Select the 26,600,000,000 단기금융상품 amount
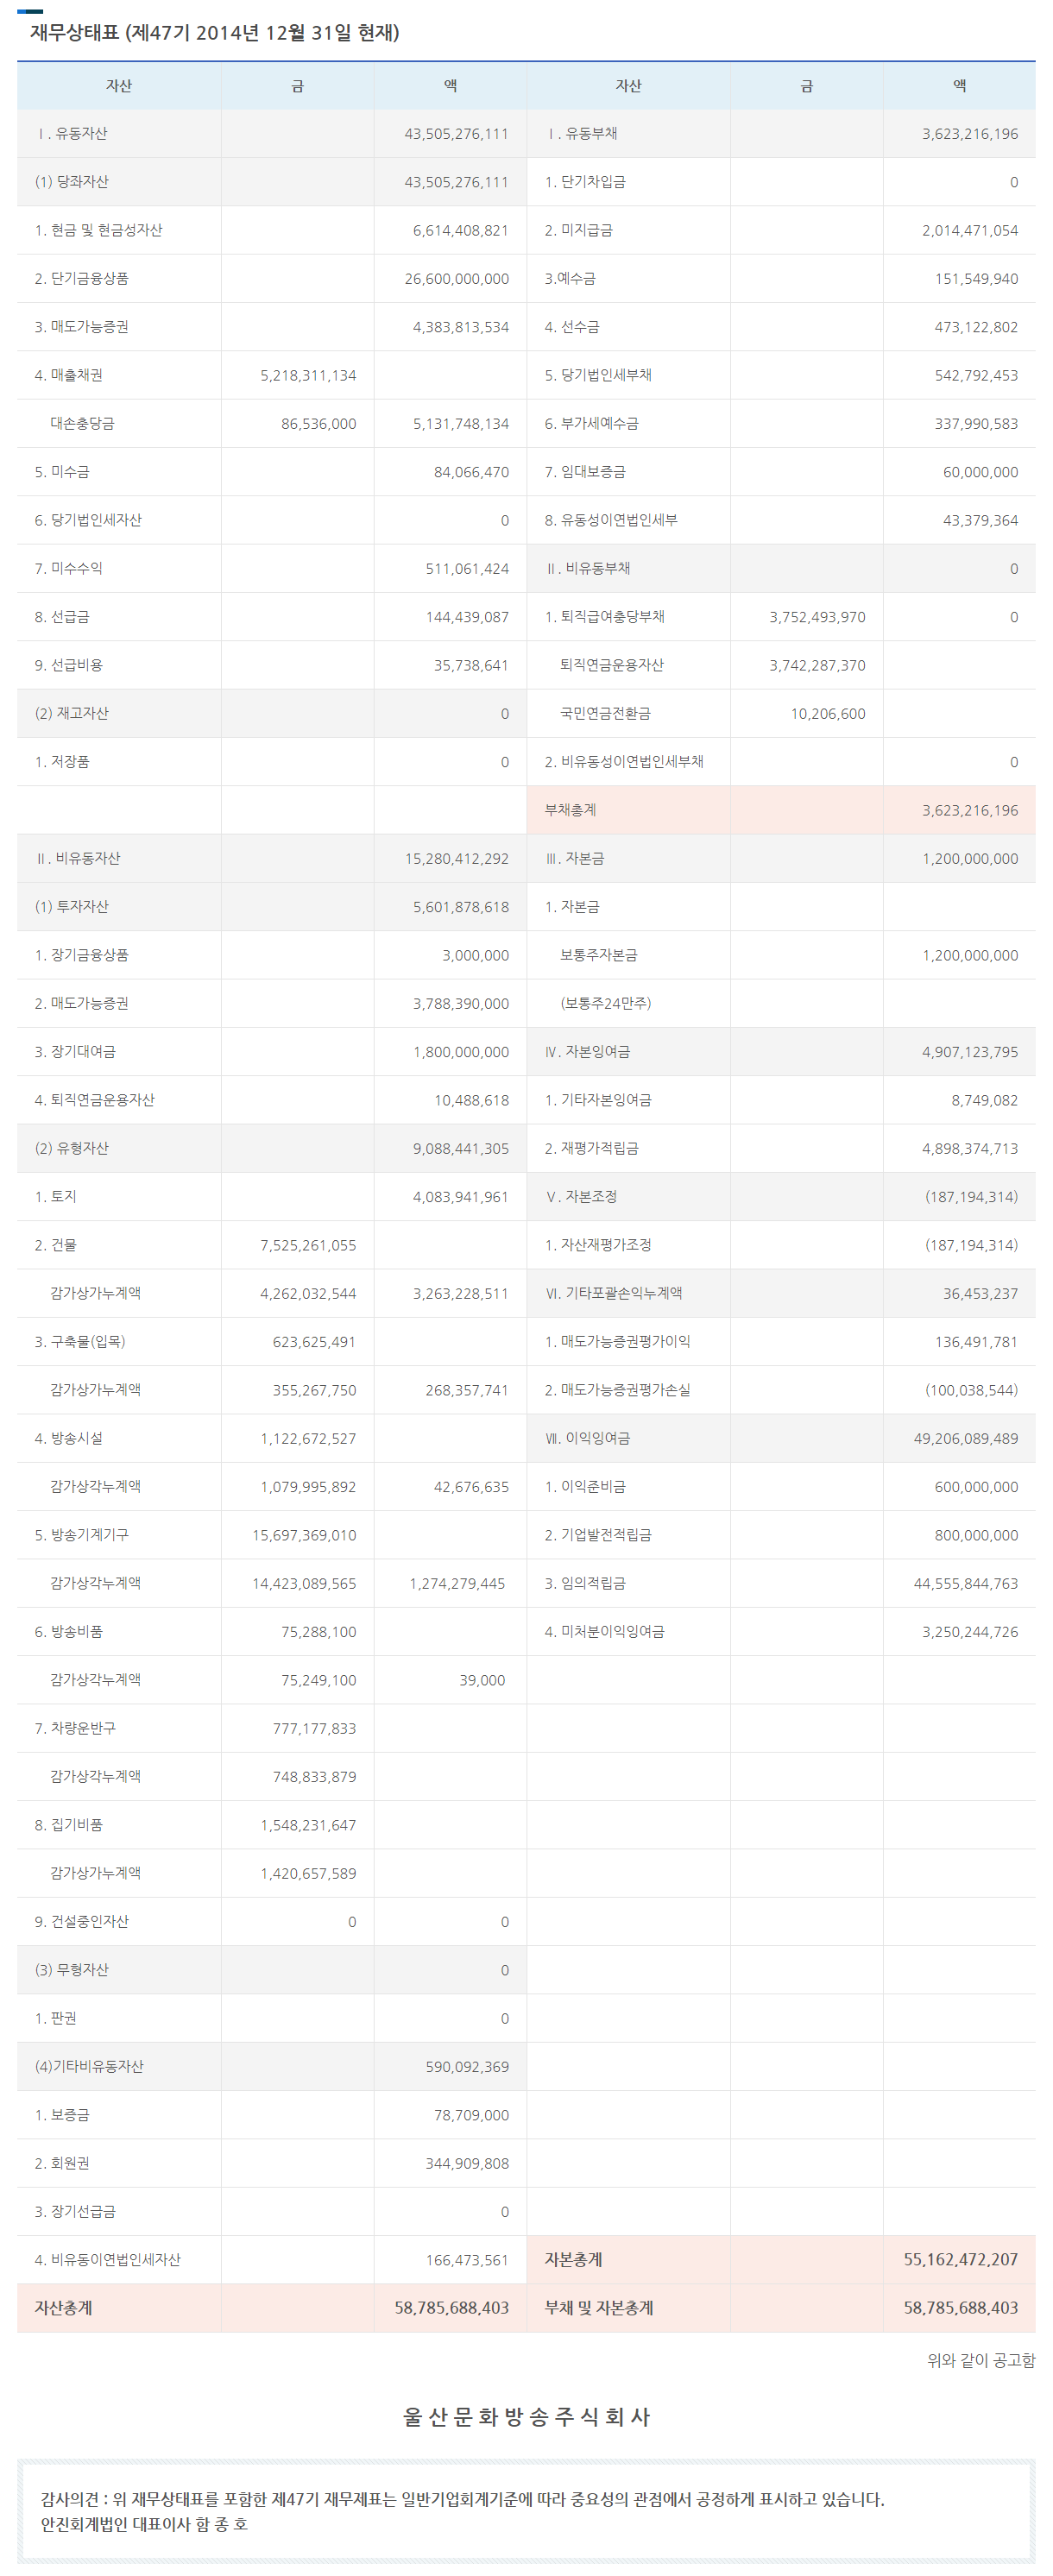Viewport: 1053px width, 2576px height. click(456, 279)
